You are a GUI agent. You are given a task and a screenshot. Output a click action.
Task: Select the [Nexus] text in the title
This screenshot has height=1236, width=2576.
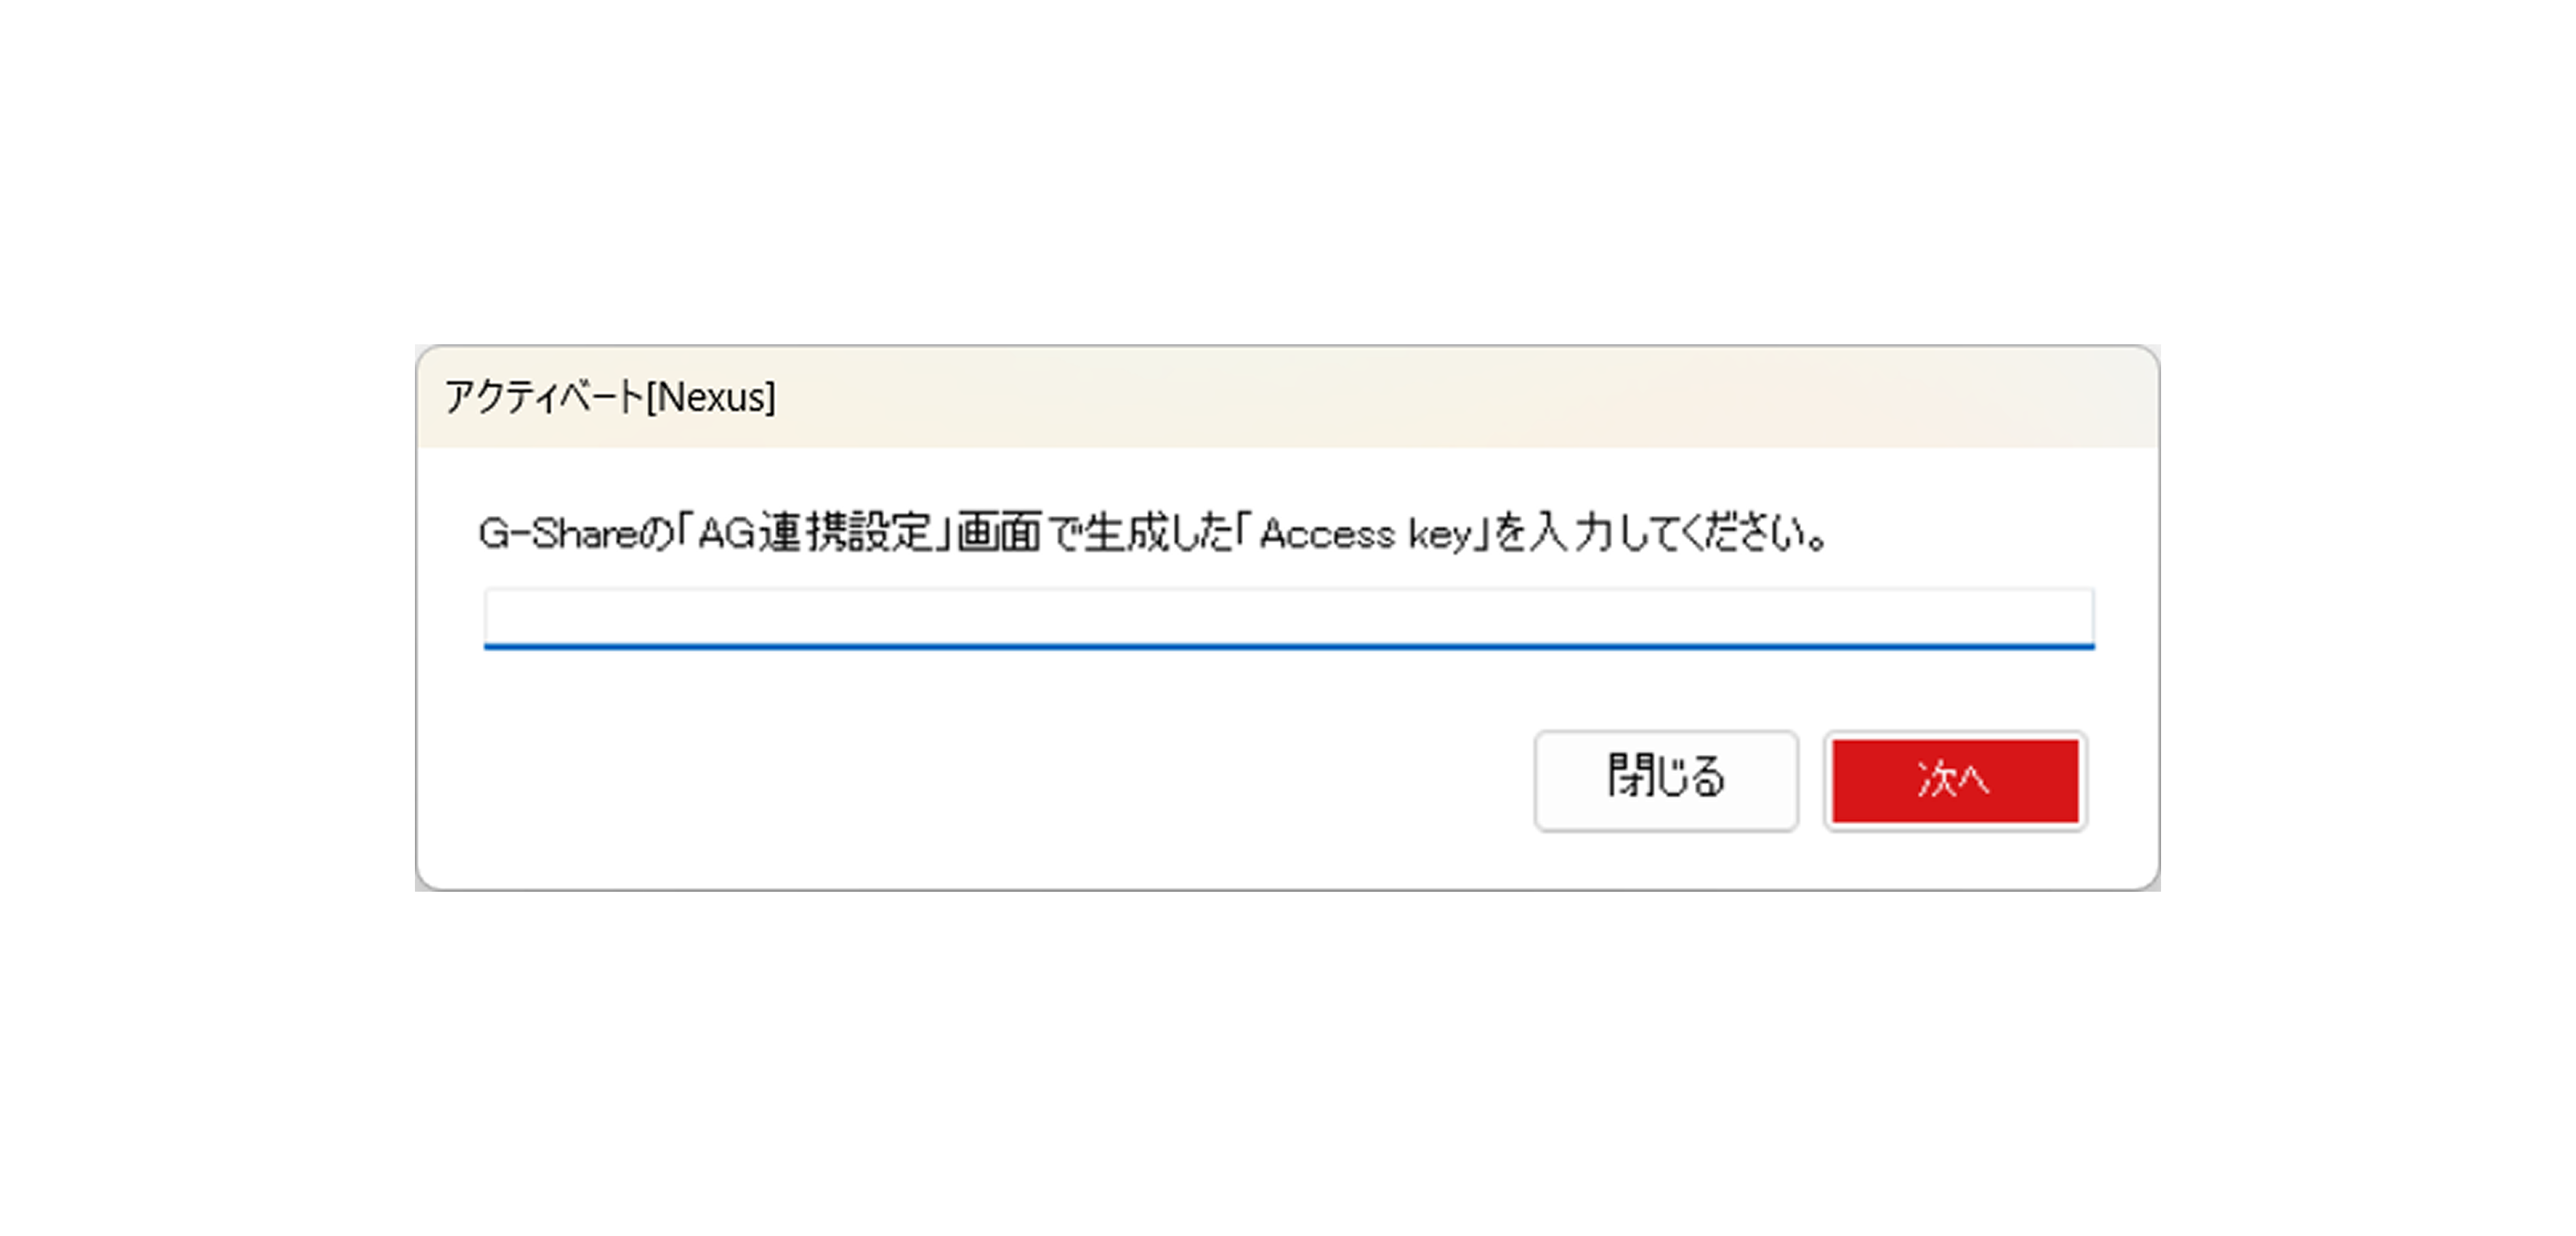click(711, 397)
